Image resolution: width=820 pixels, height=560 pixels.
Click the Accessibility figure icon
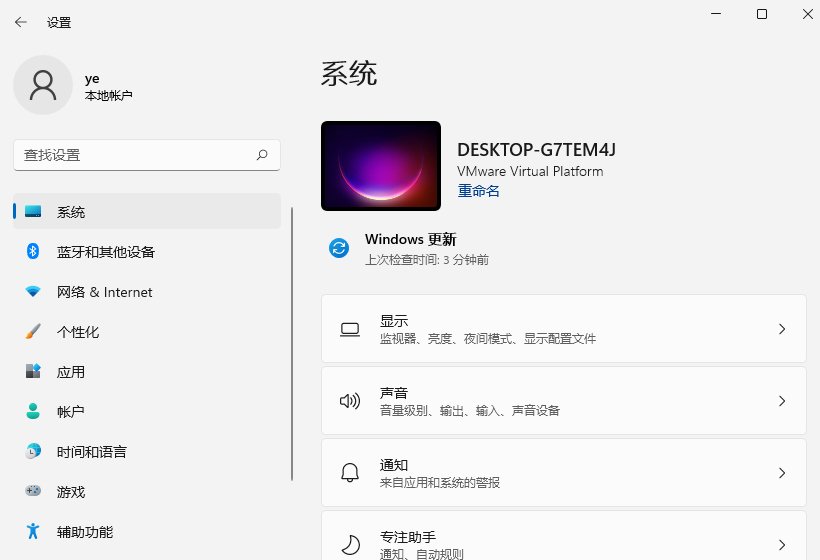[33, 532]
